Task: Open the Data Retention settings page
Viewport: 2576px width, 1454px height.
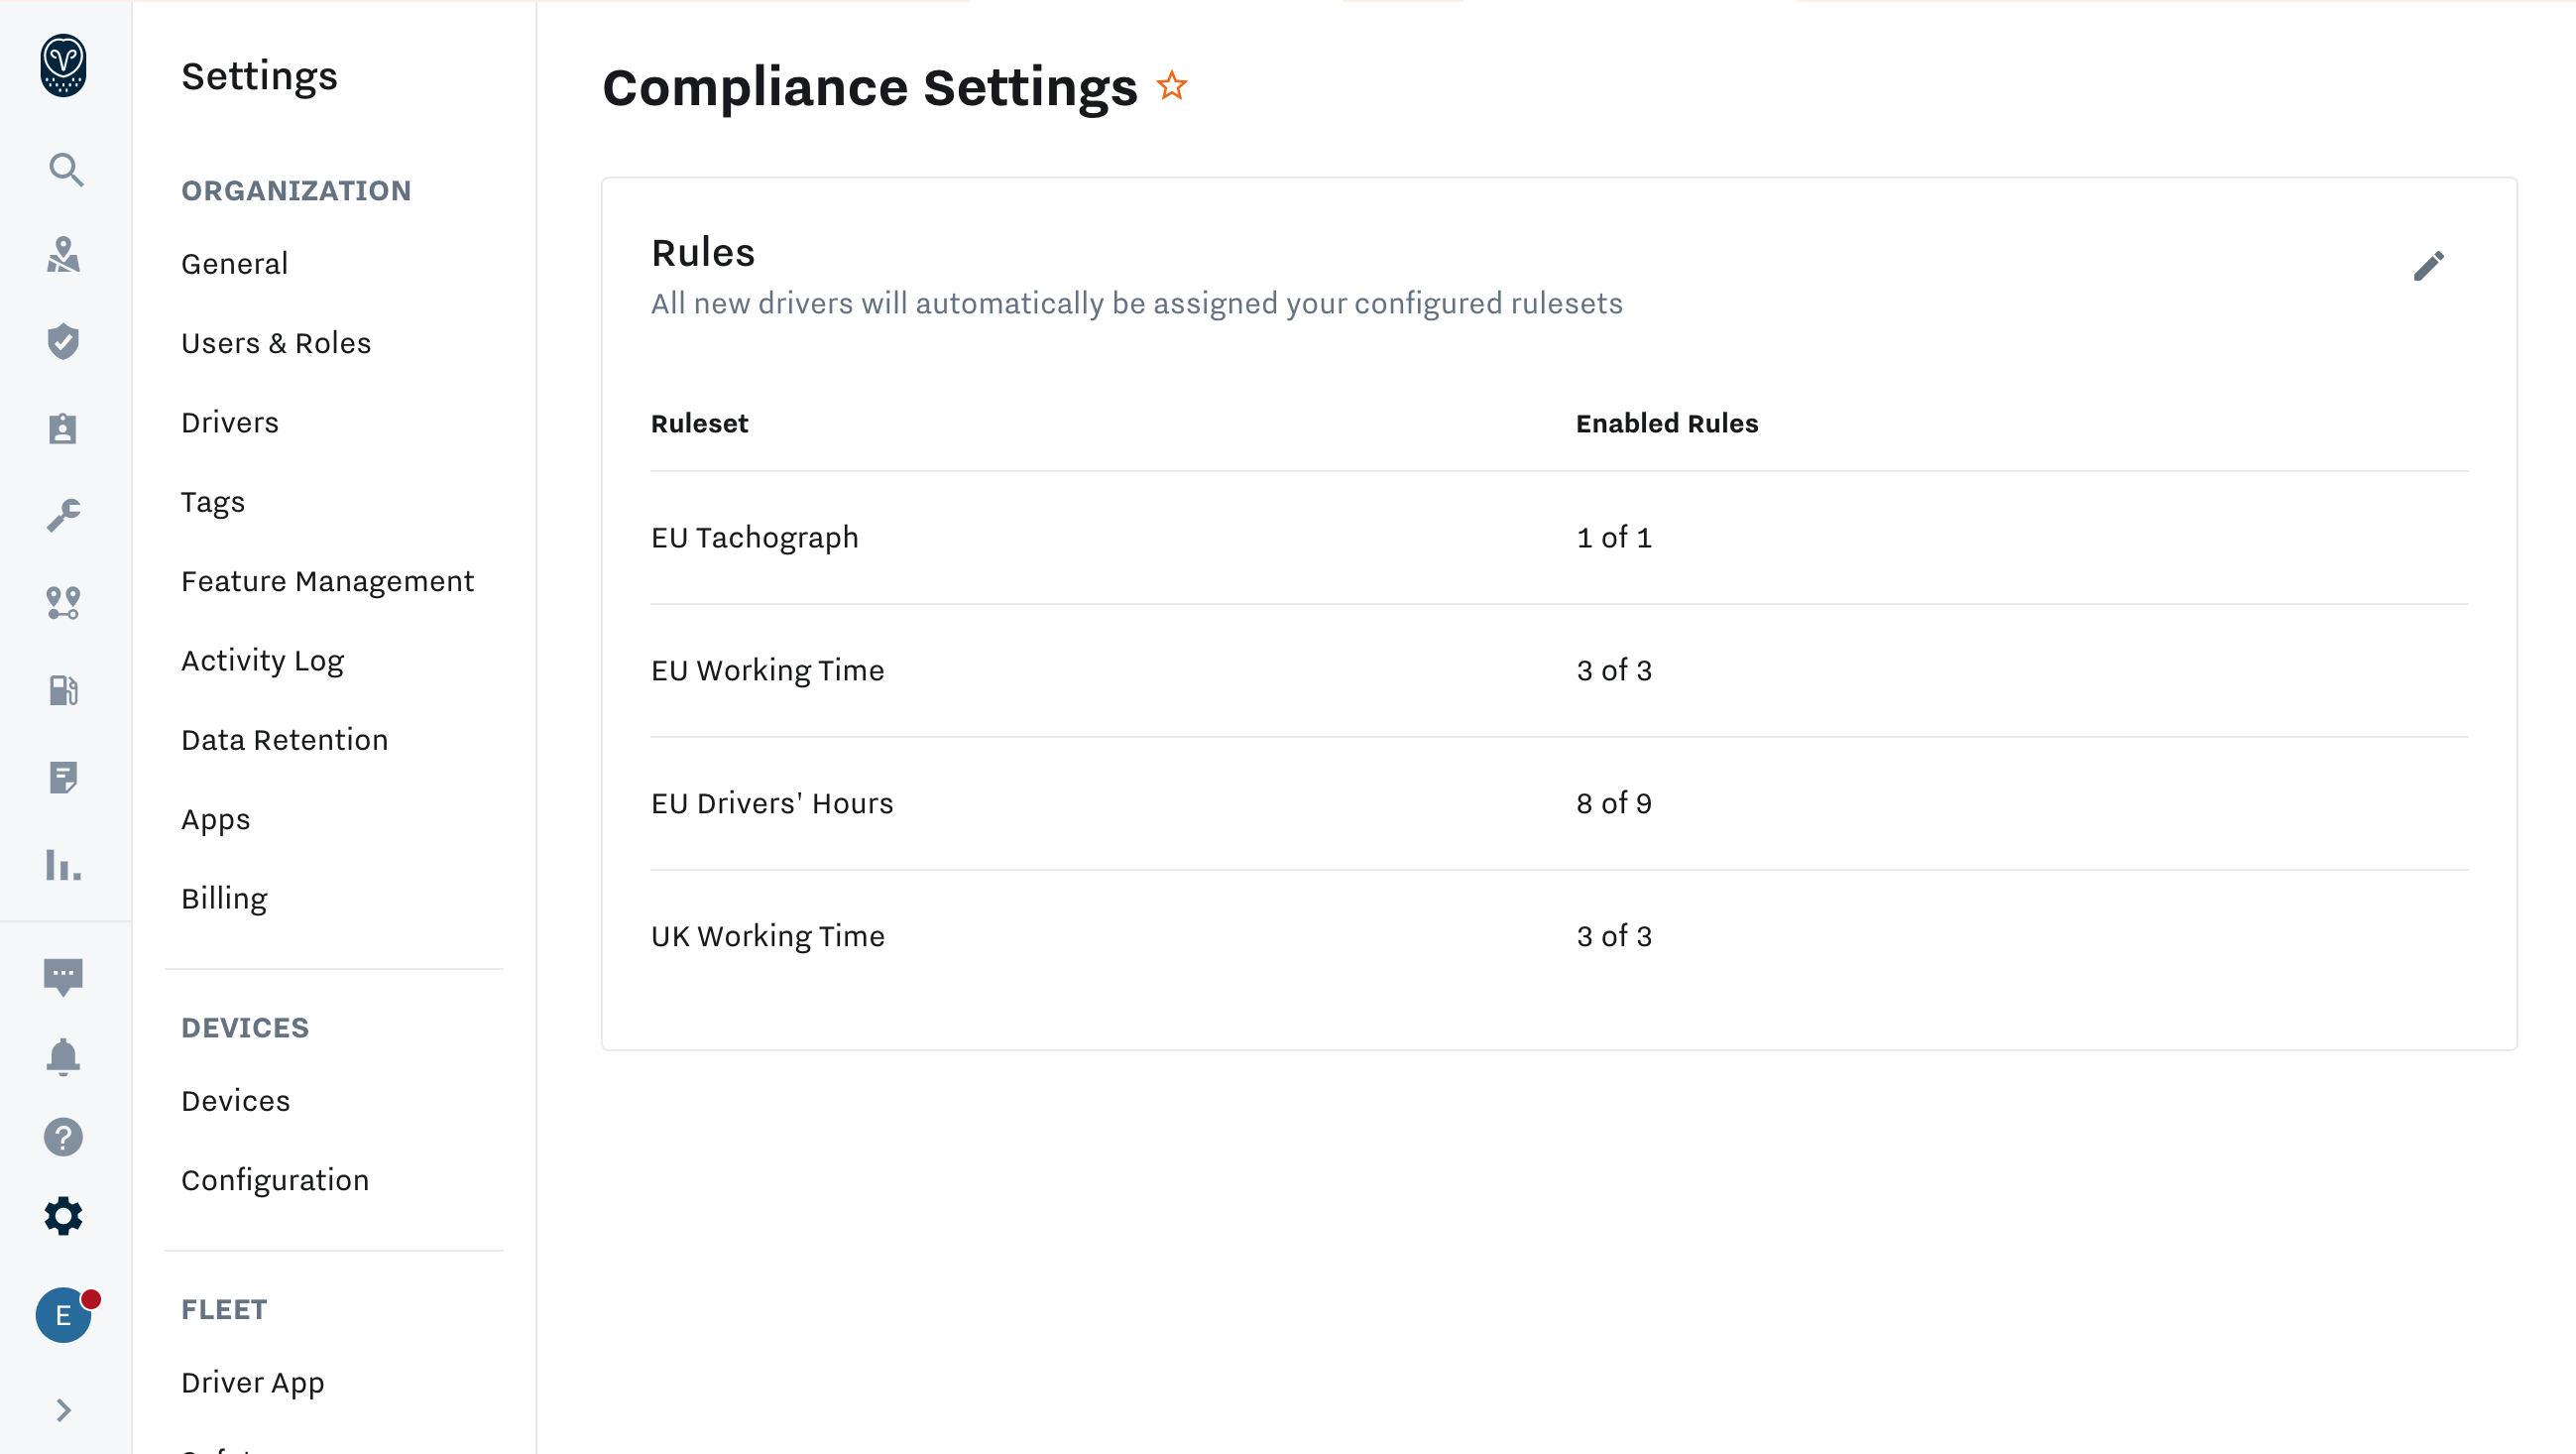Action: click(284, 740)
